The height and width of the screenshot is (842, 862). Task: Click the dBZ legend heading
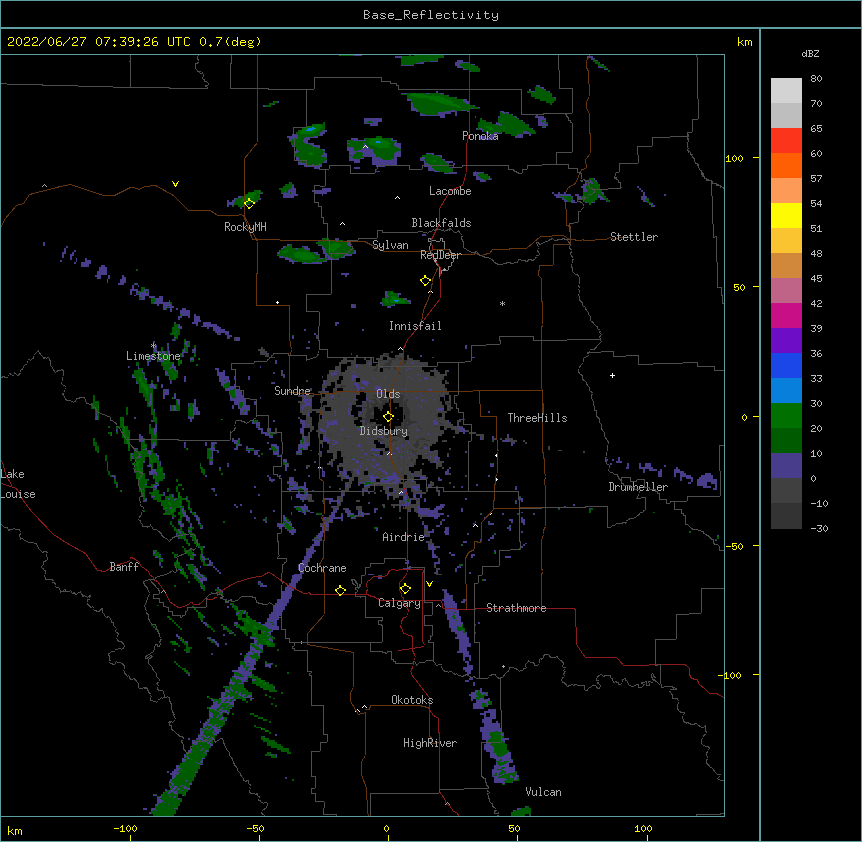click(x=810, y=53)
